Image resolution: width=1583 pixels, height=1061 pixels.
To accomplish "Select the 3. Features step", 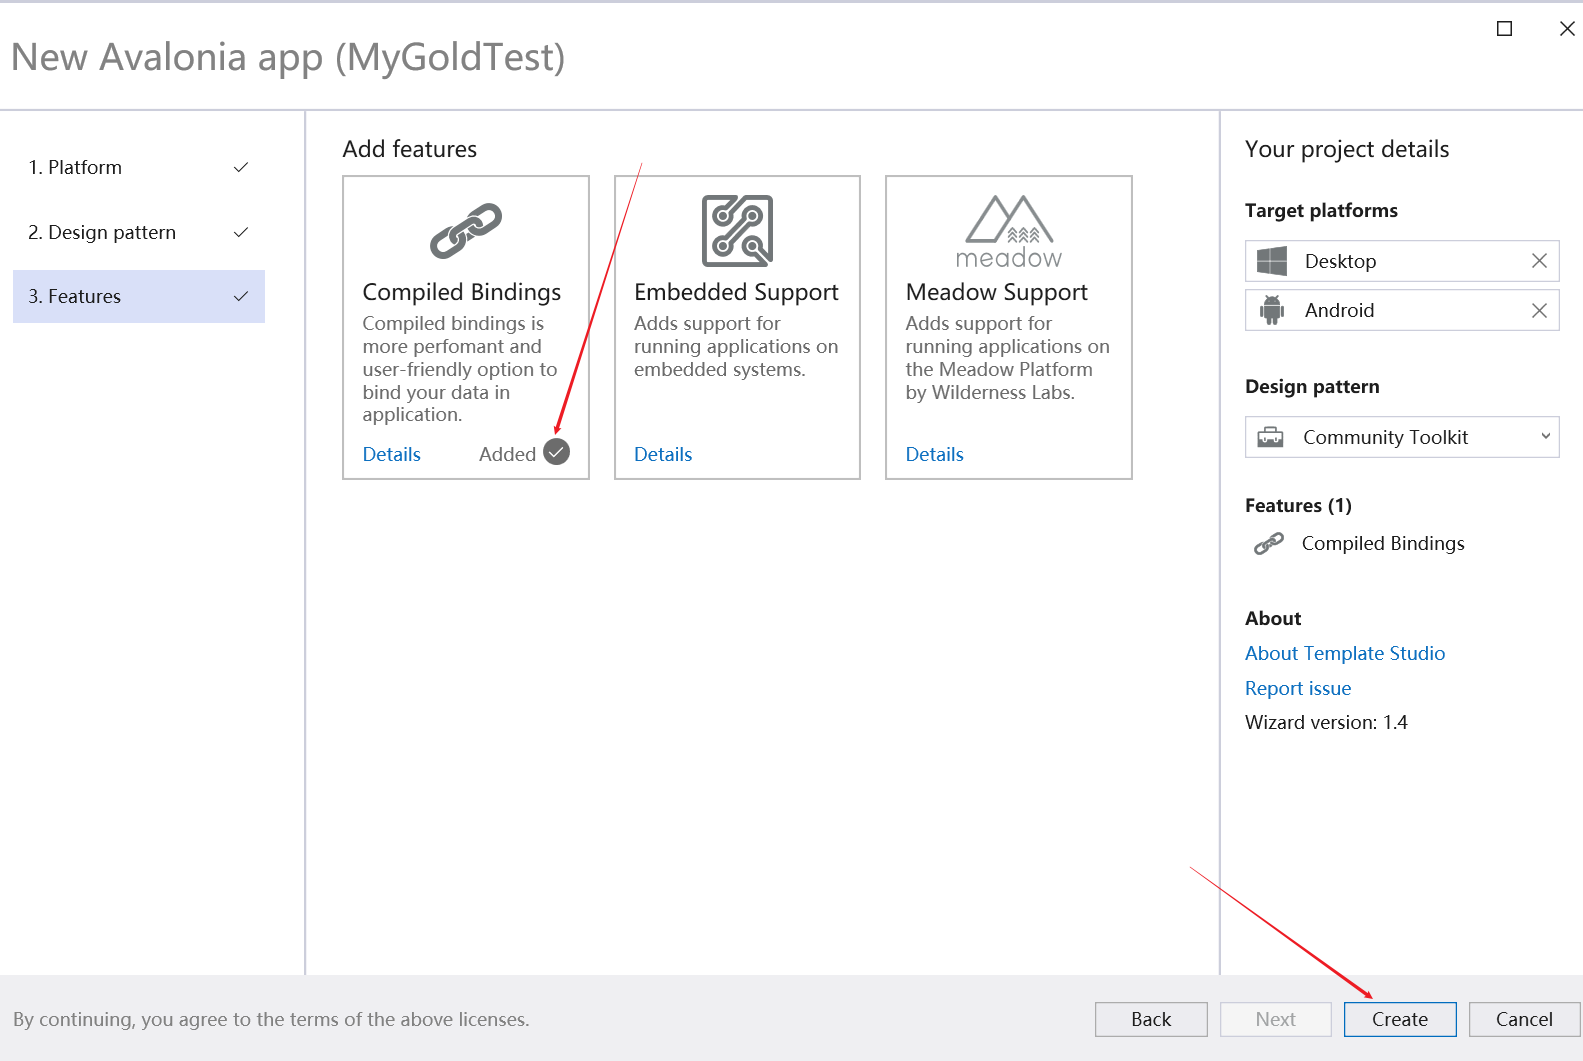I will 139,296.
